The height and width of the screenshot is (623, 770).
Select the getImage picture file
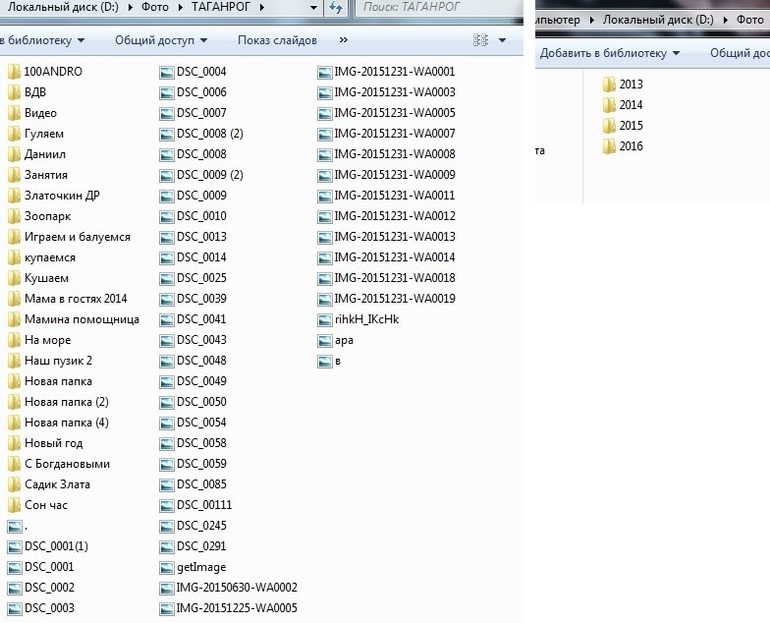tap(200, 567)
